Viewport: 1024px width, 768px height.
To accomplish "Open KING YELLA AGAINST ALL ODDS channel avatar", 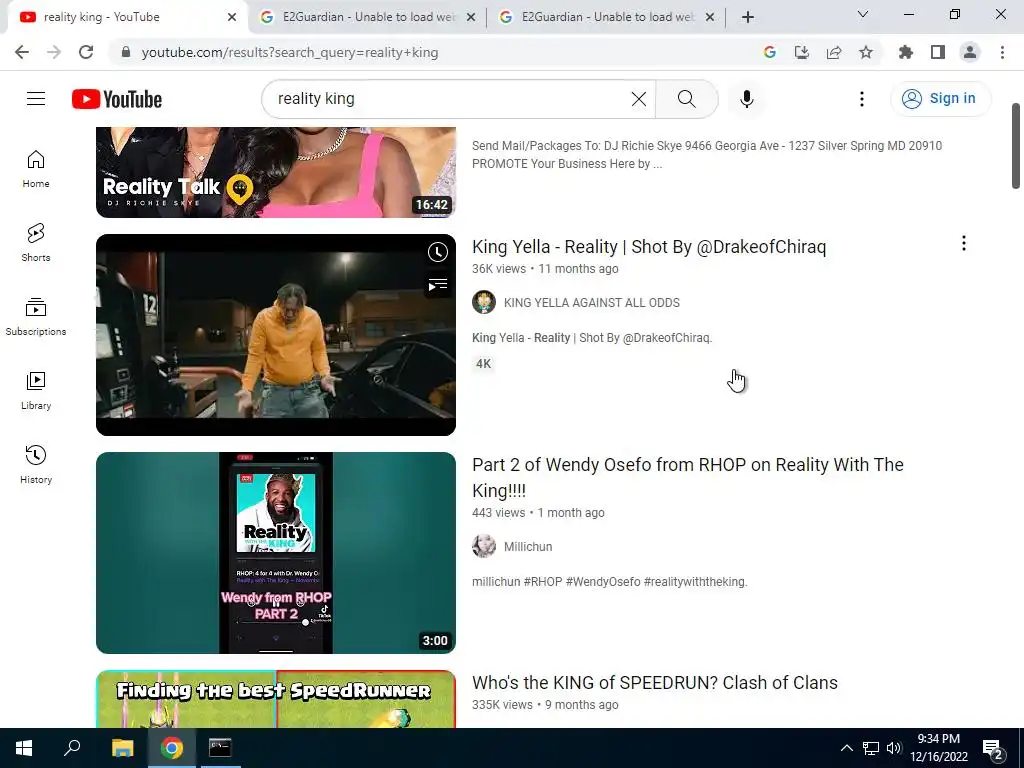I will pos(484,302).
